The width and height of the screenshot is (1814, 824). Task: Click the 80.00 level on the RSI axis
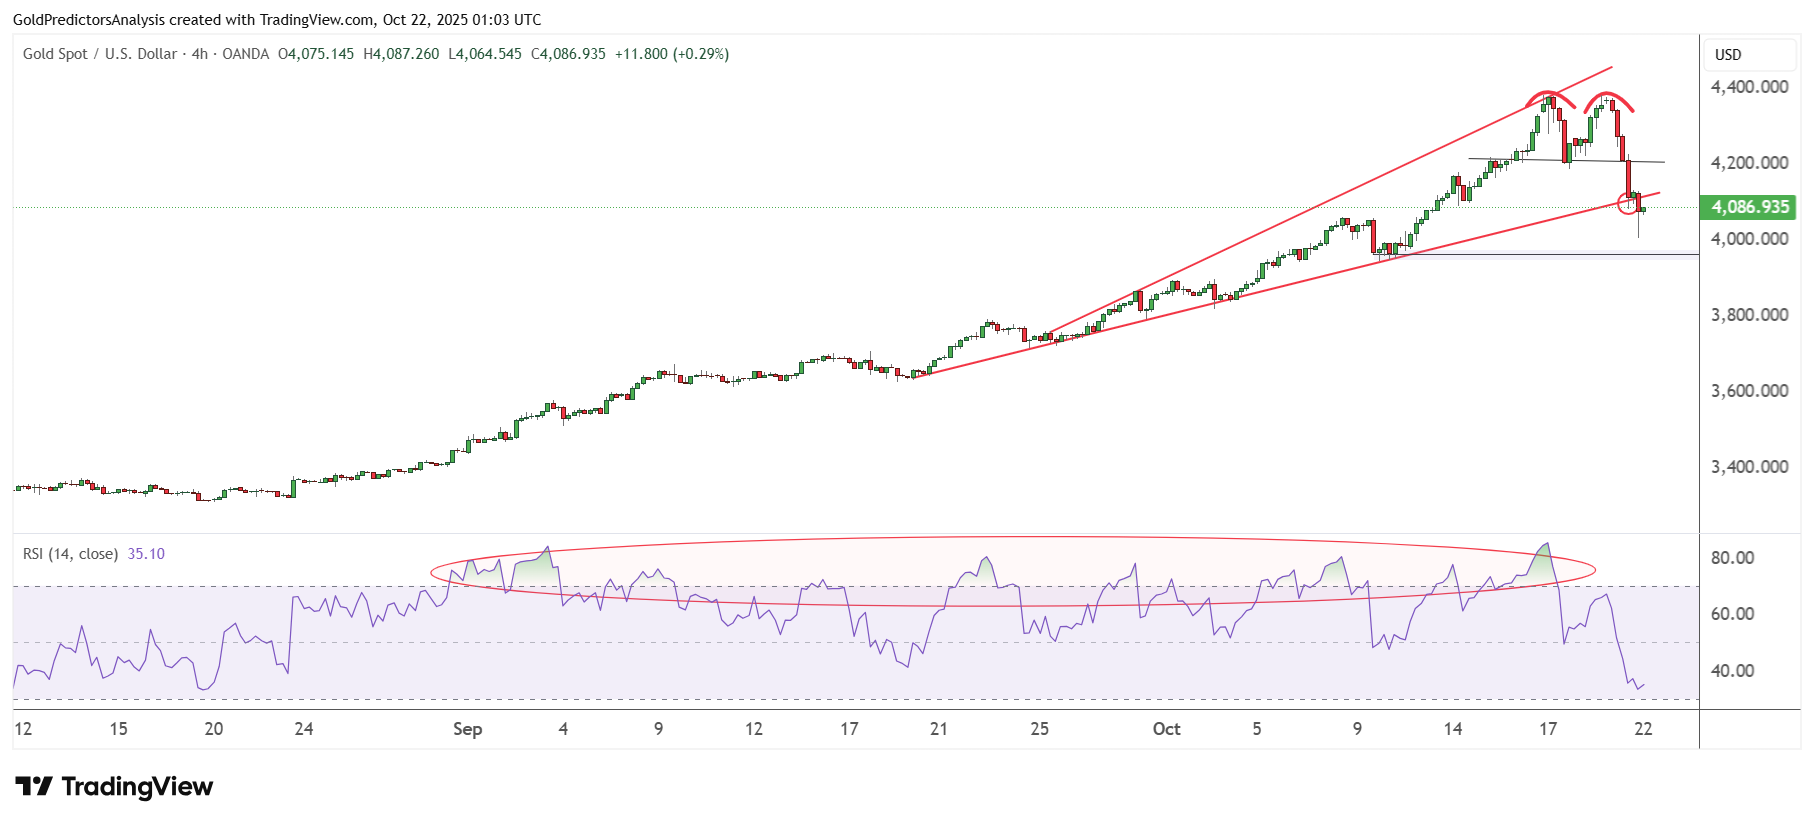point(1732,558)
